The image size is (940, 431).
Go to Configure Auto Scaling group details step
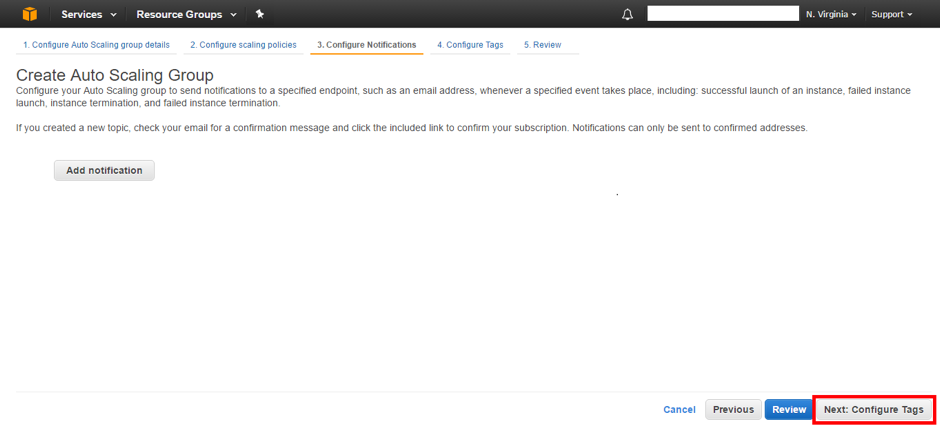point(96,45)
